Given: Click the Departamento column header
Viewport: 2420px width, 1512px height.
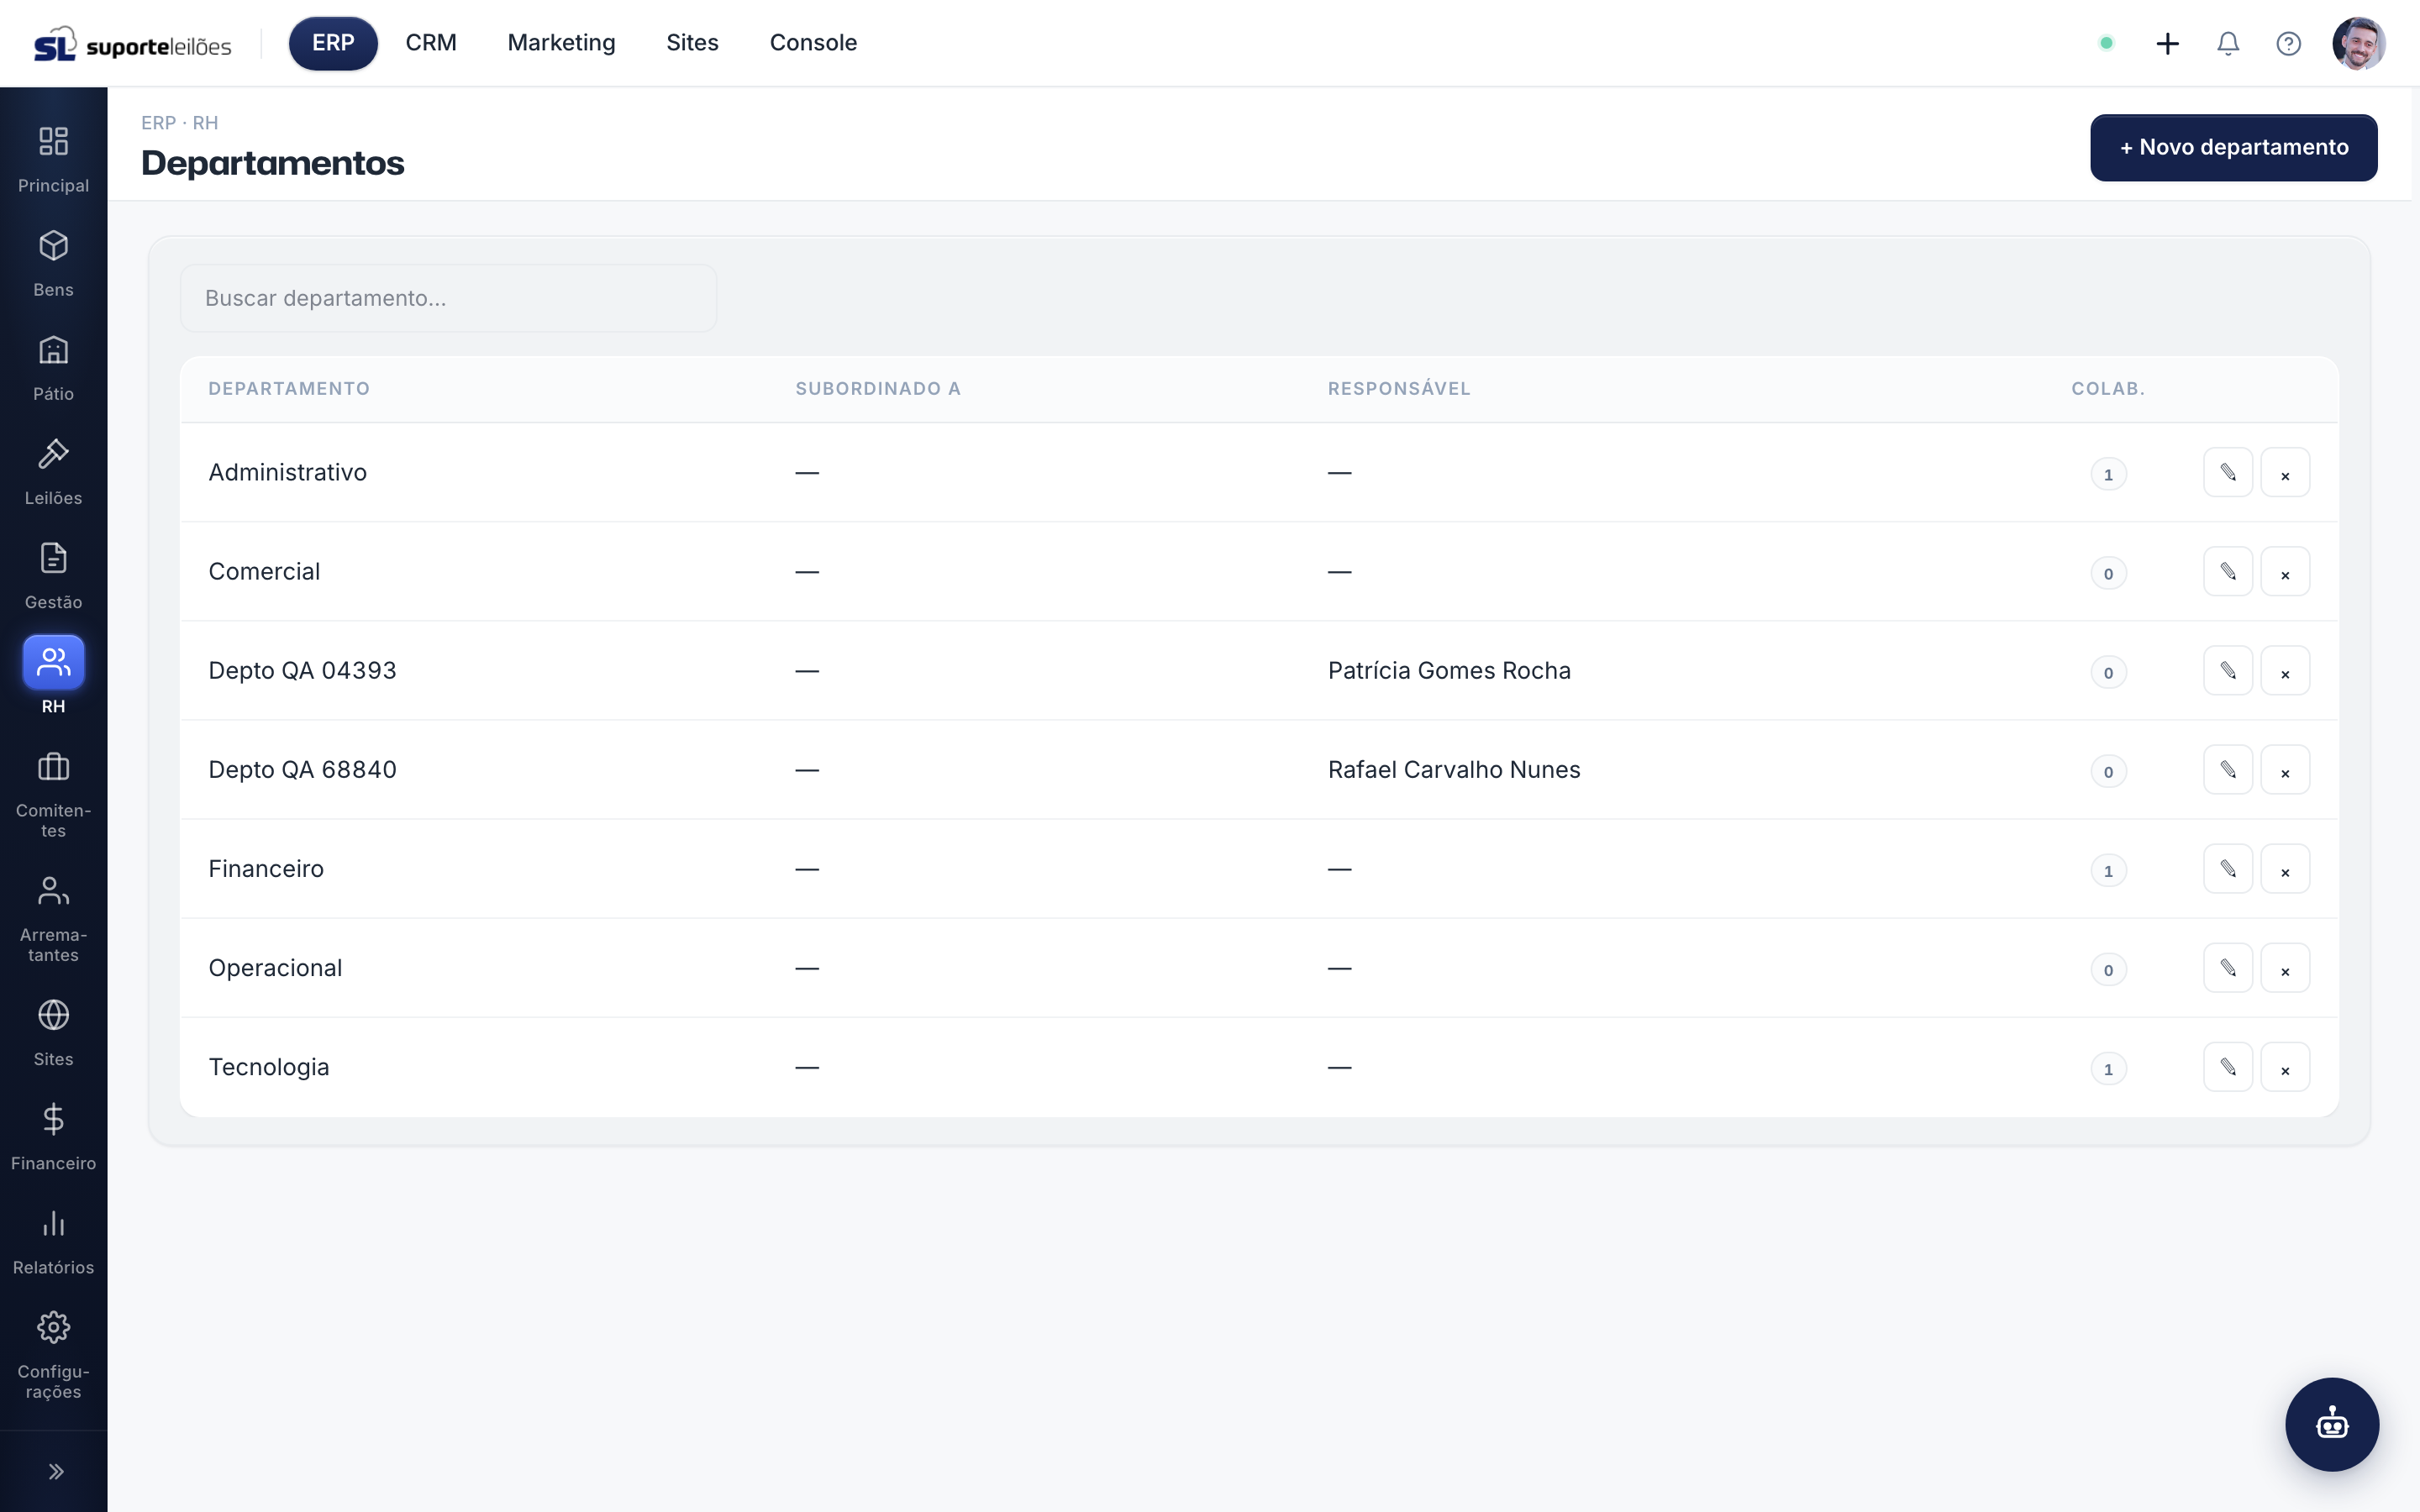Looking at the screenshot, I should tap(289, 388).
